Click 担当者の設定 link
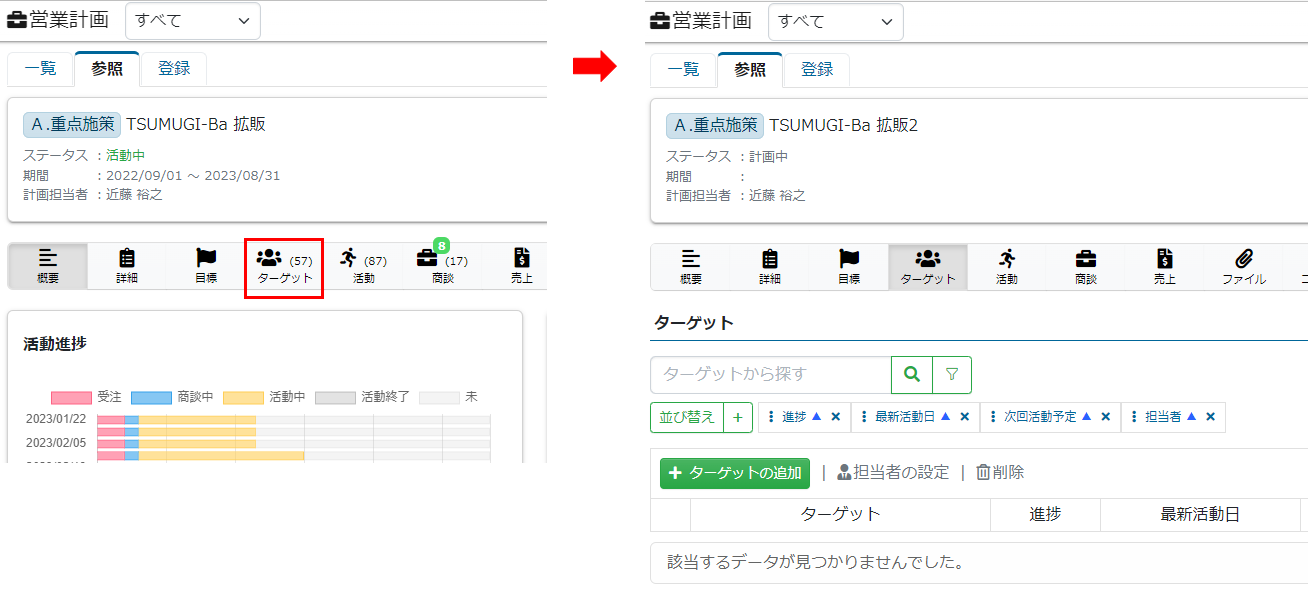This screenshot has width=1308, height=592. [893, 472]
